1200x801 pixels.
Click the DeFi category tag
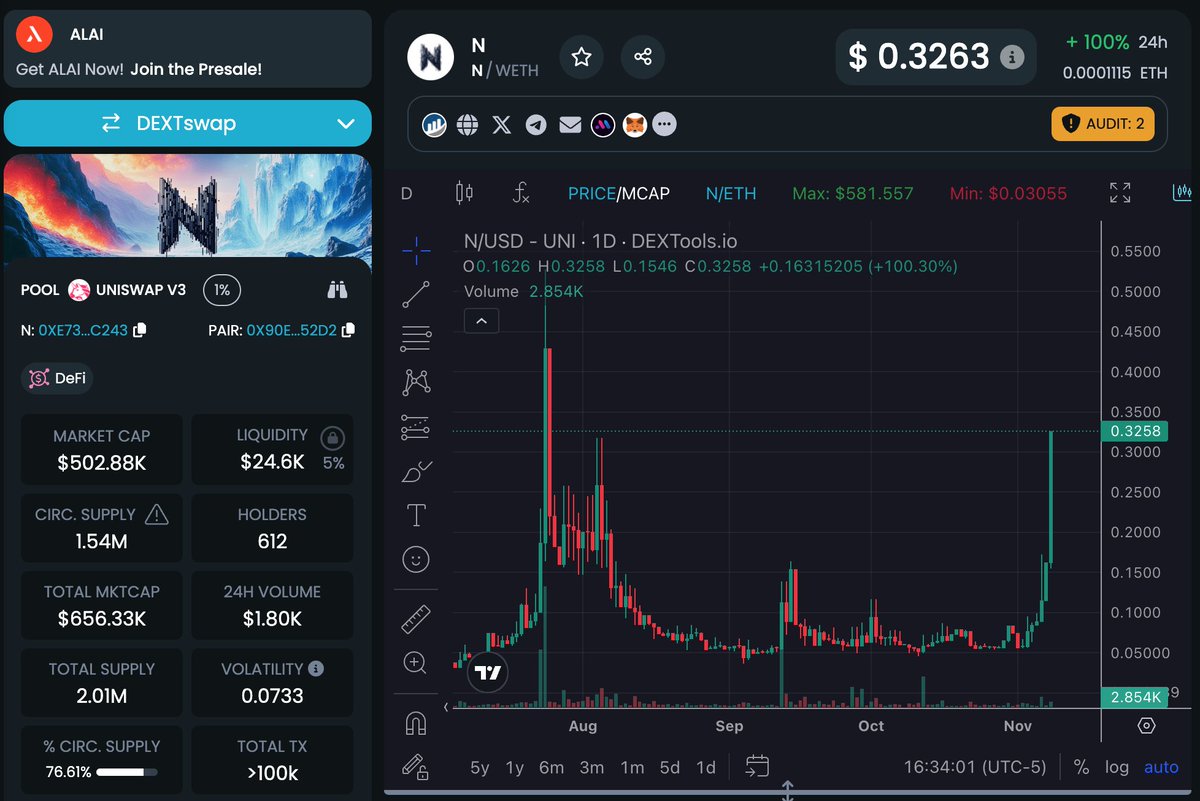pyautogui.click(x=57, y=378)
